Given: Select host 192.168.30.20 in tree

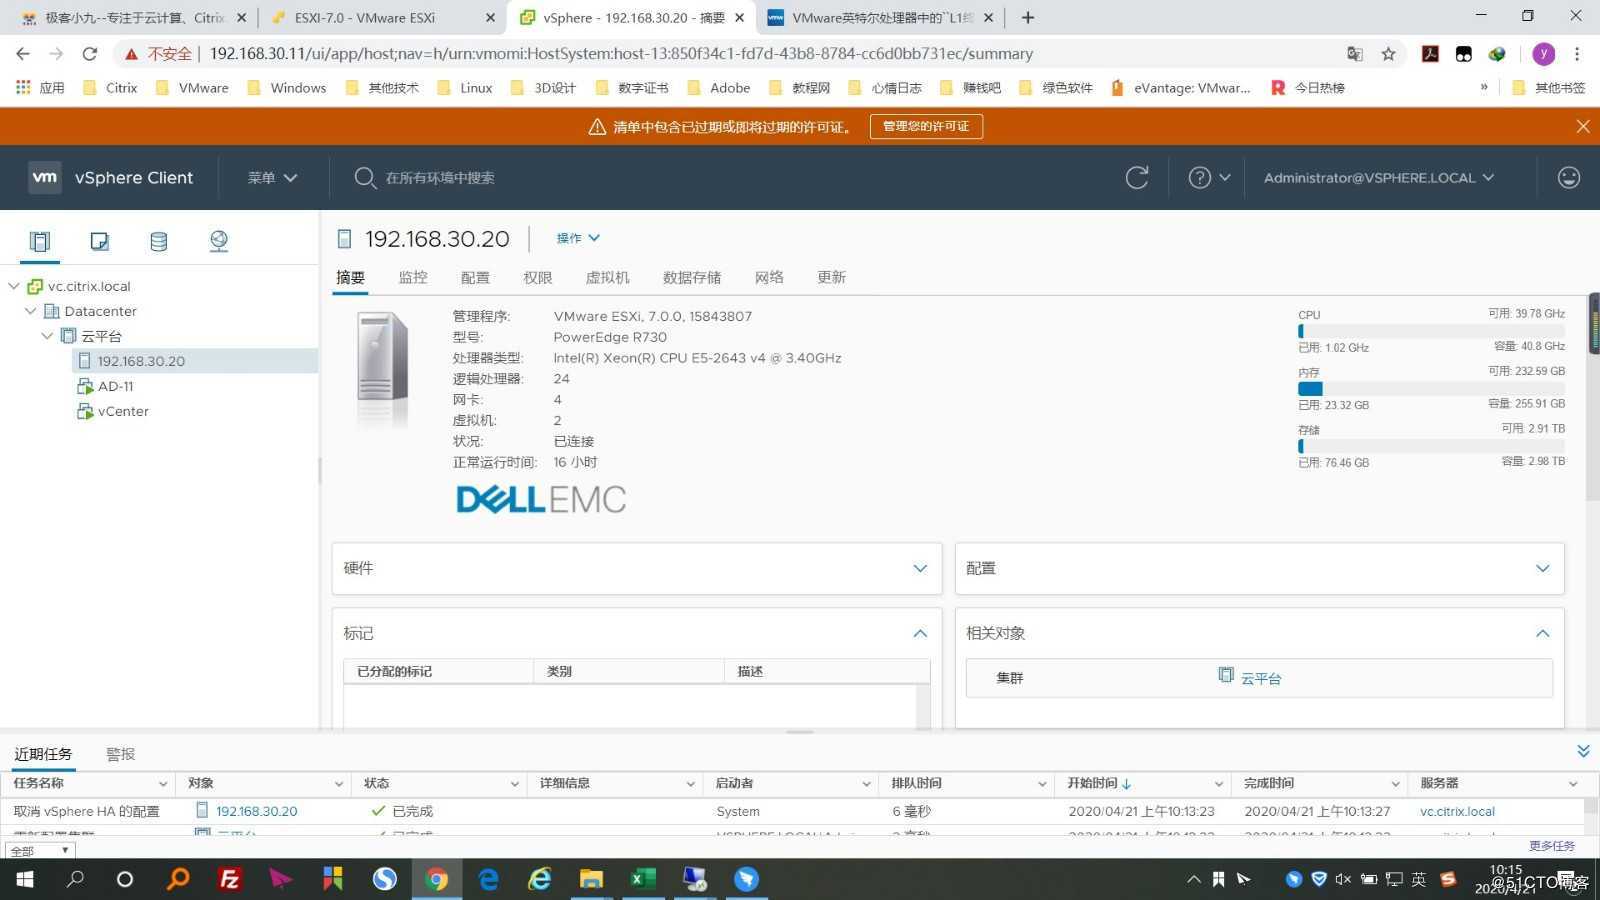Looking at the screenshot, I should pyautogui.click(x=141, y=361).
